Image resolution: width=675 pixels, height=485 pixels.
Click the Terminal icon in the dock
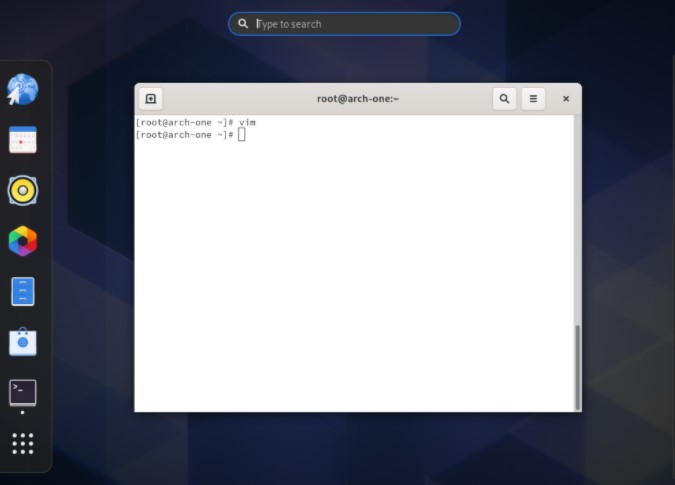[23, 392]
